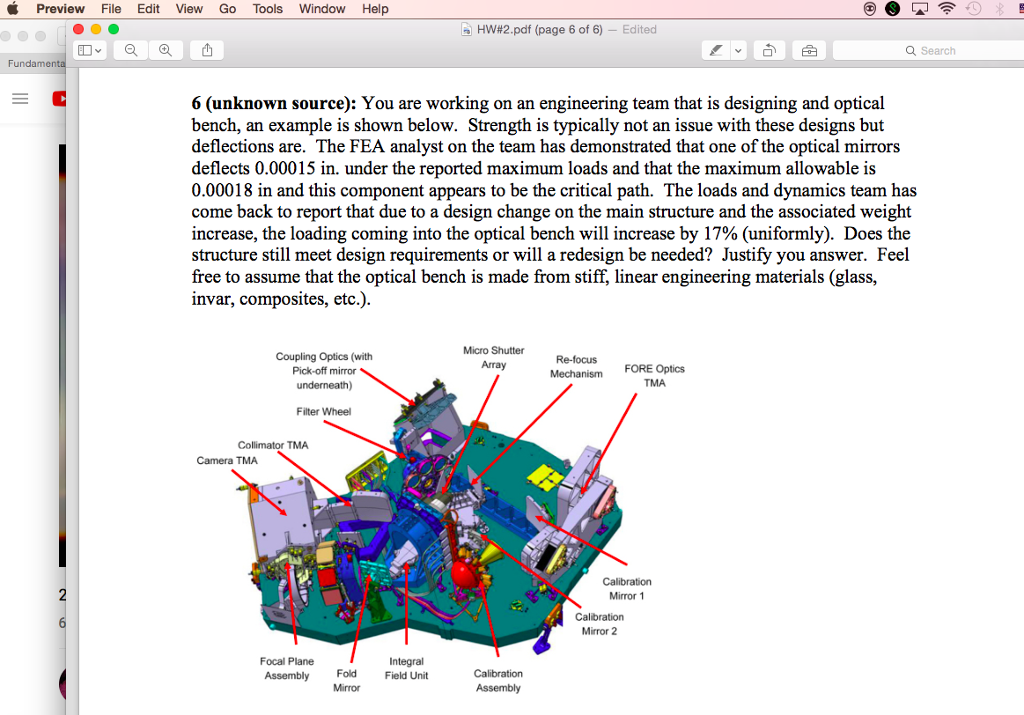The height and width of the screenshot is (715, 1024).
Task: Click the HW#2.pdf document title
Action: [x=539, y=29]
